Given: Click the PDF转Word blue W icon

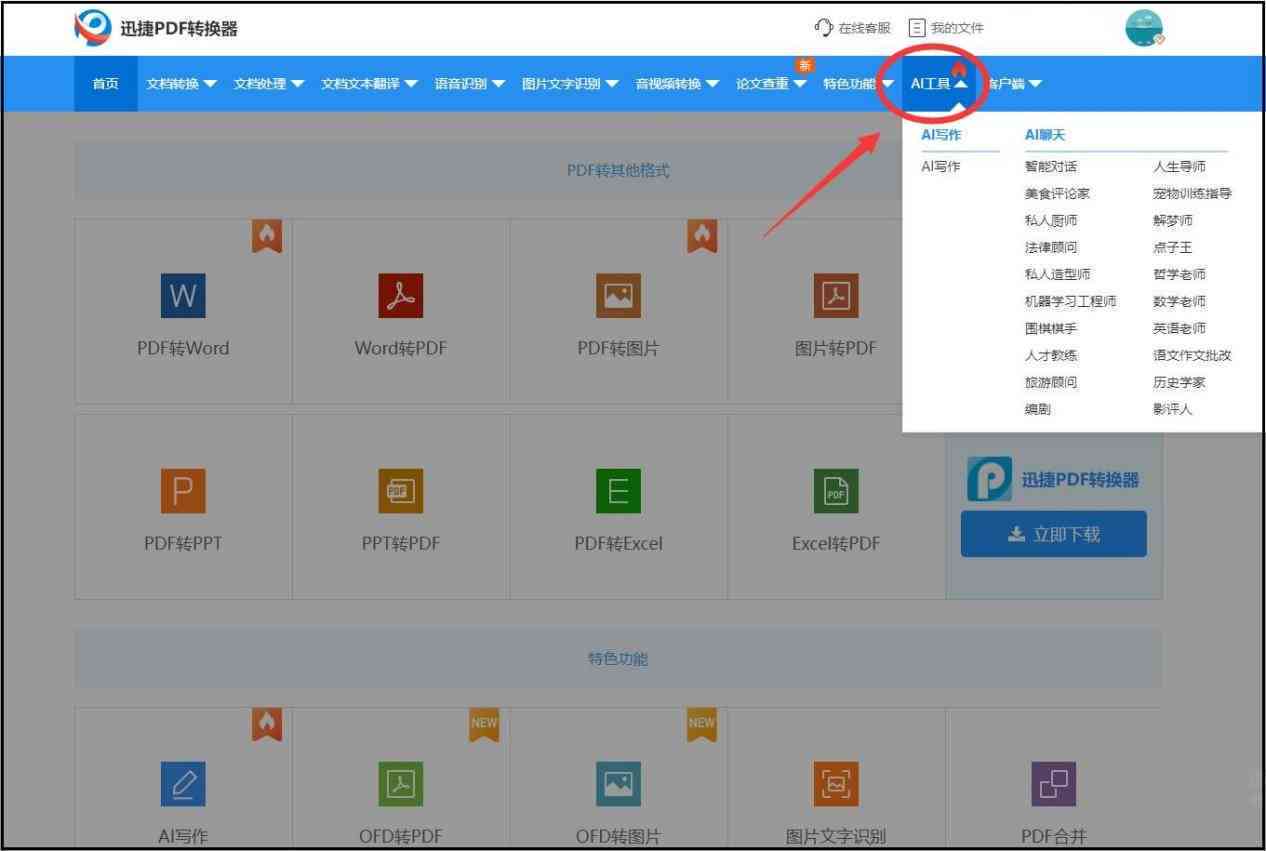Looking at the screenshot, I should tap(183, 295).
